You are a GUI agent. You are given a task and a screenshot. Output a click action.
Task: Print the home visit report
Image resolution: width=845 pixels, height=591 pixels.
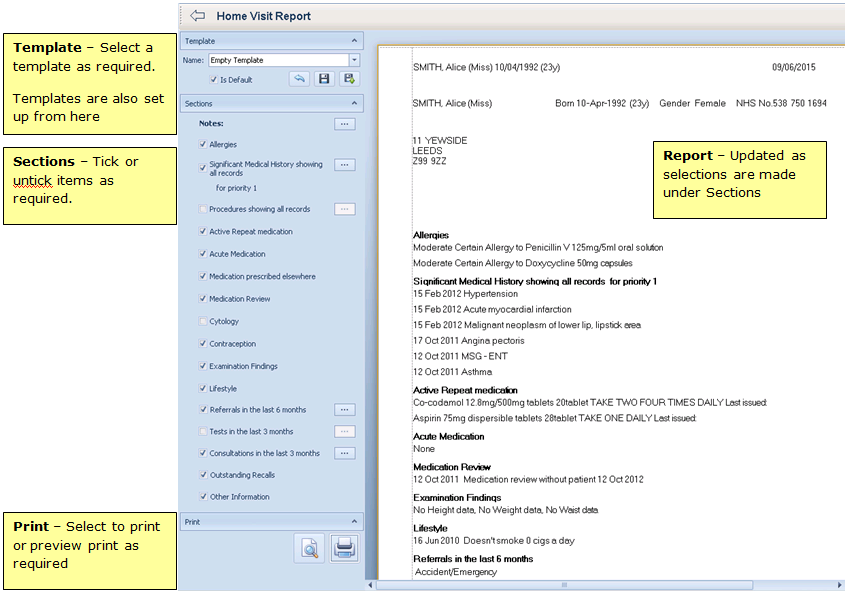click(344, 548)
